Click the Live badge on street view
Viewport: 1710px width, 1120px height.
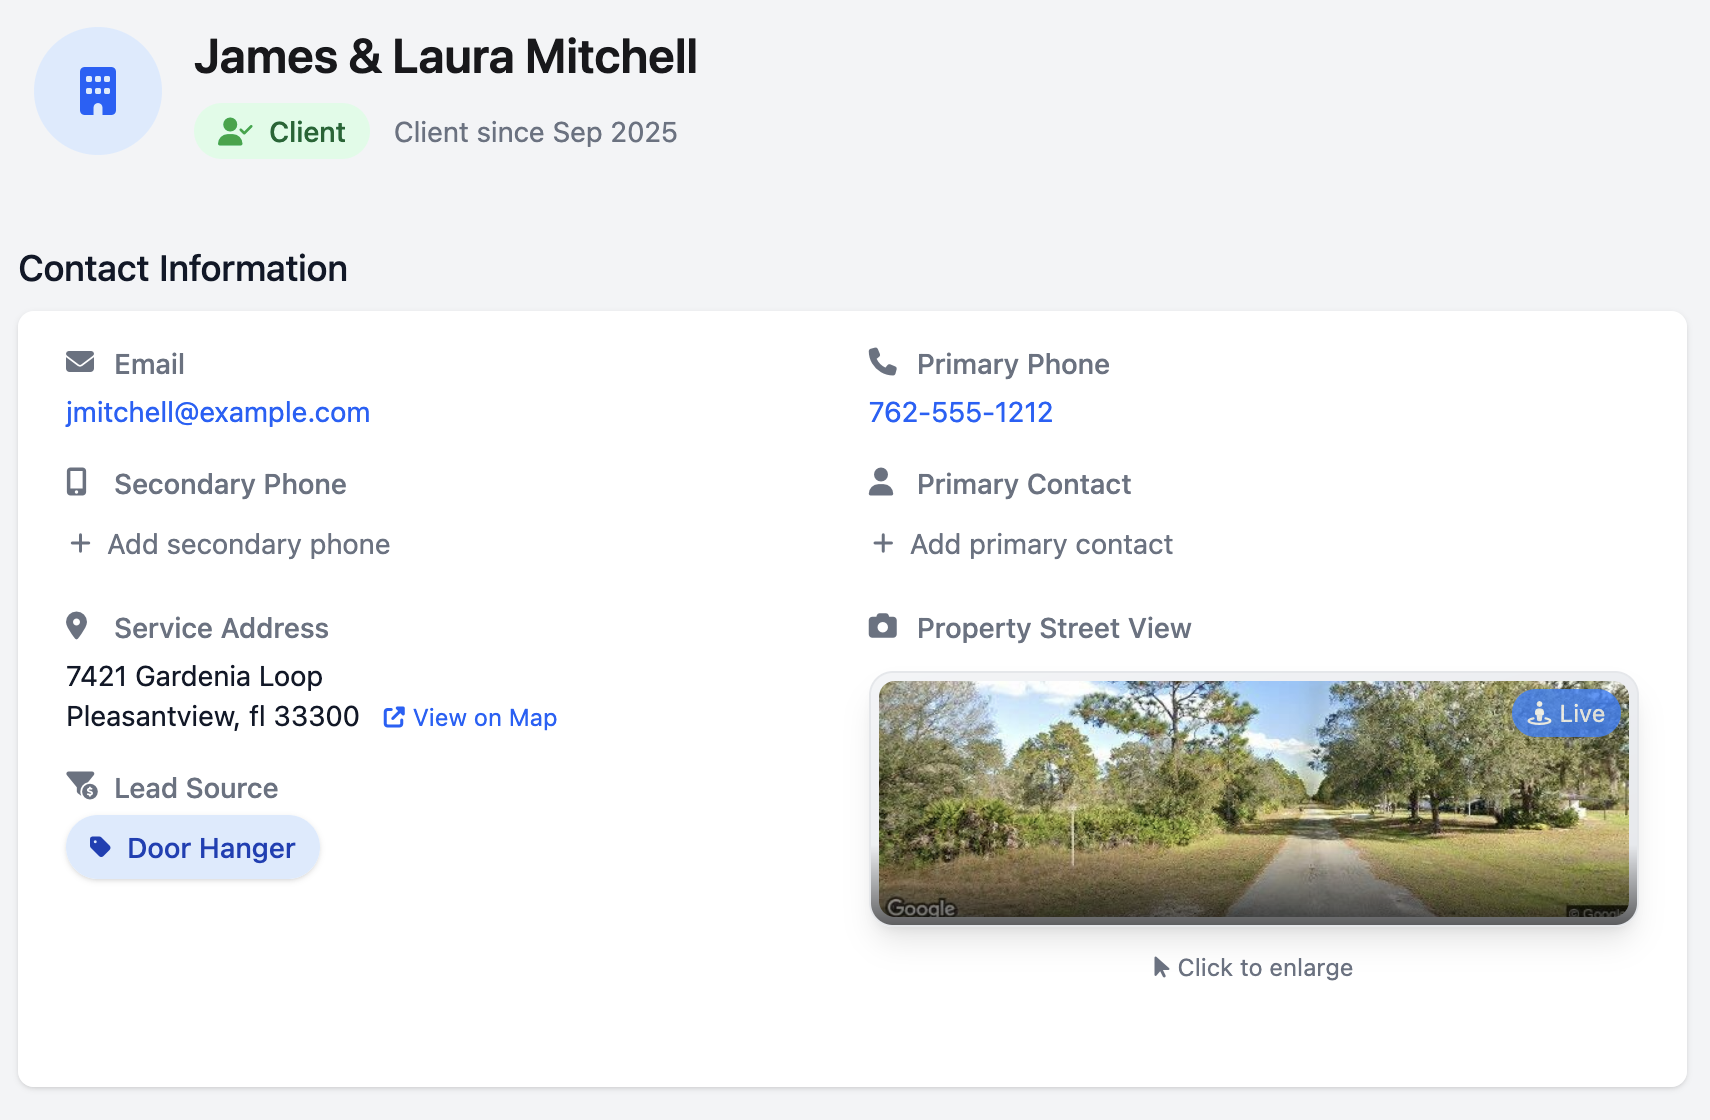coord(1567,714)
